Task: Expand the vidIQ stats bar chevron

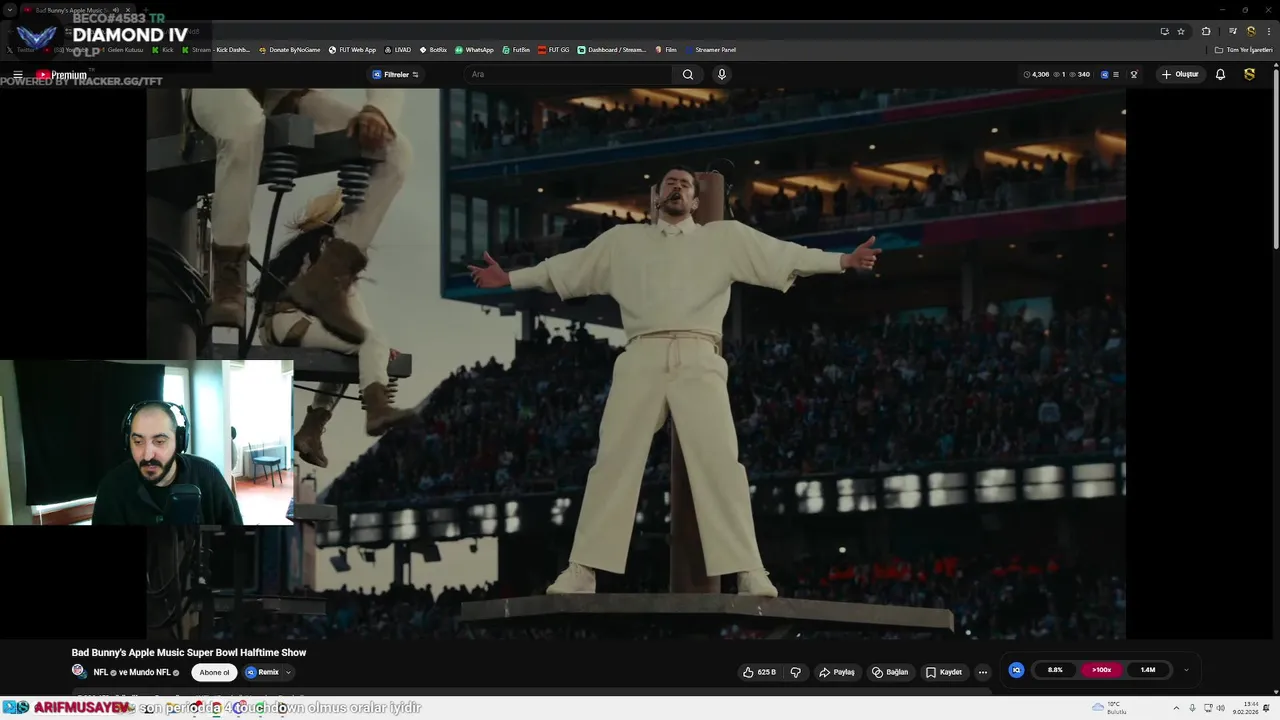Action: coord(1186,670)
